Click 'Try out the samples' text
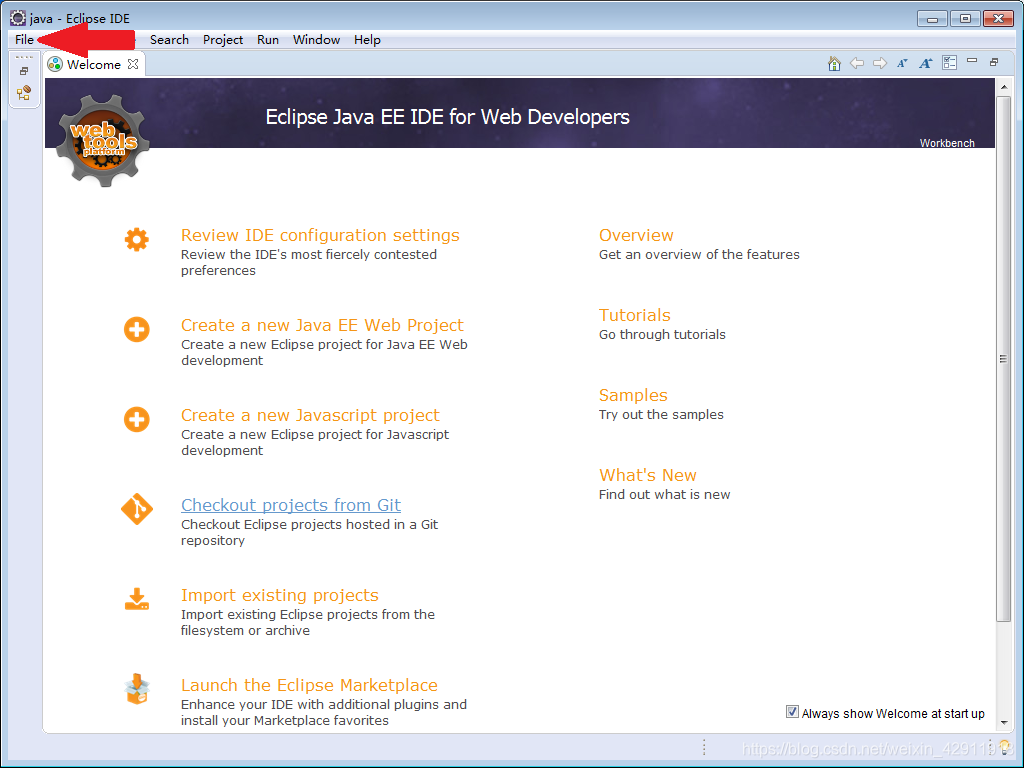Screen dimensions: 1024x768 661,415
